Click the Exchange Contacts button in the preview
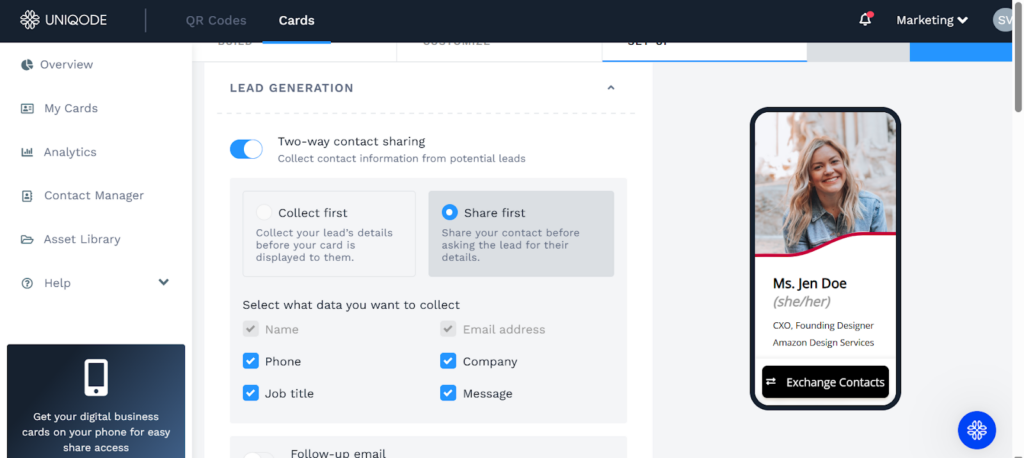 pos(825,382)
